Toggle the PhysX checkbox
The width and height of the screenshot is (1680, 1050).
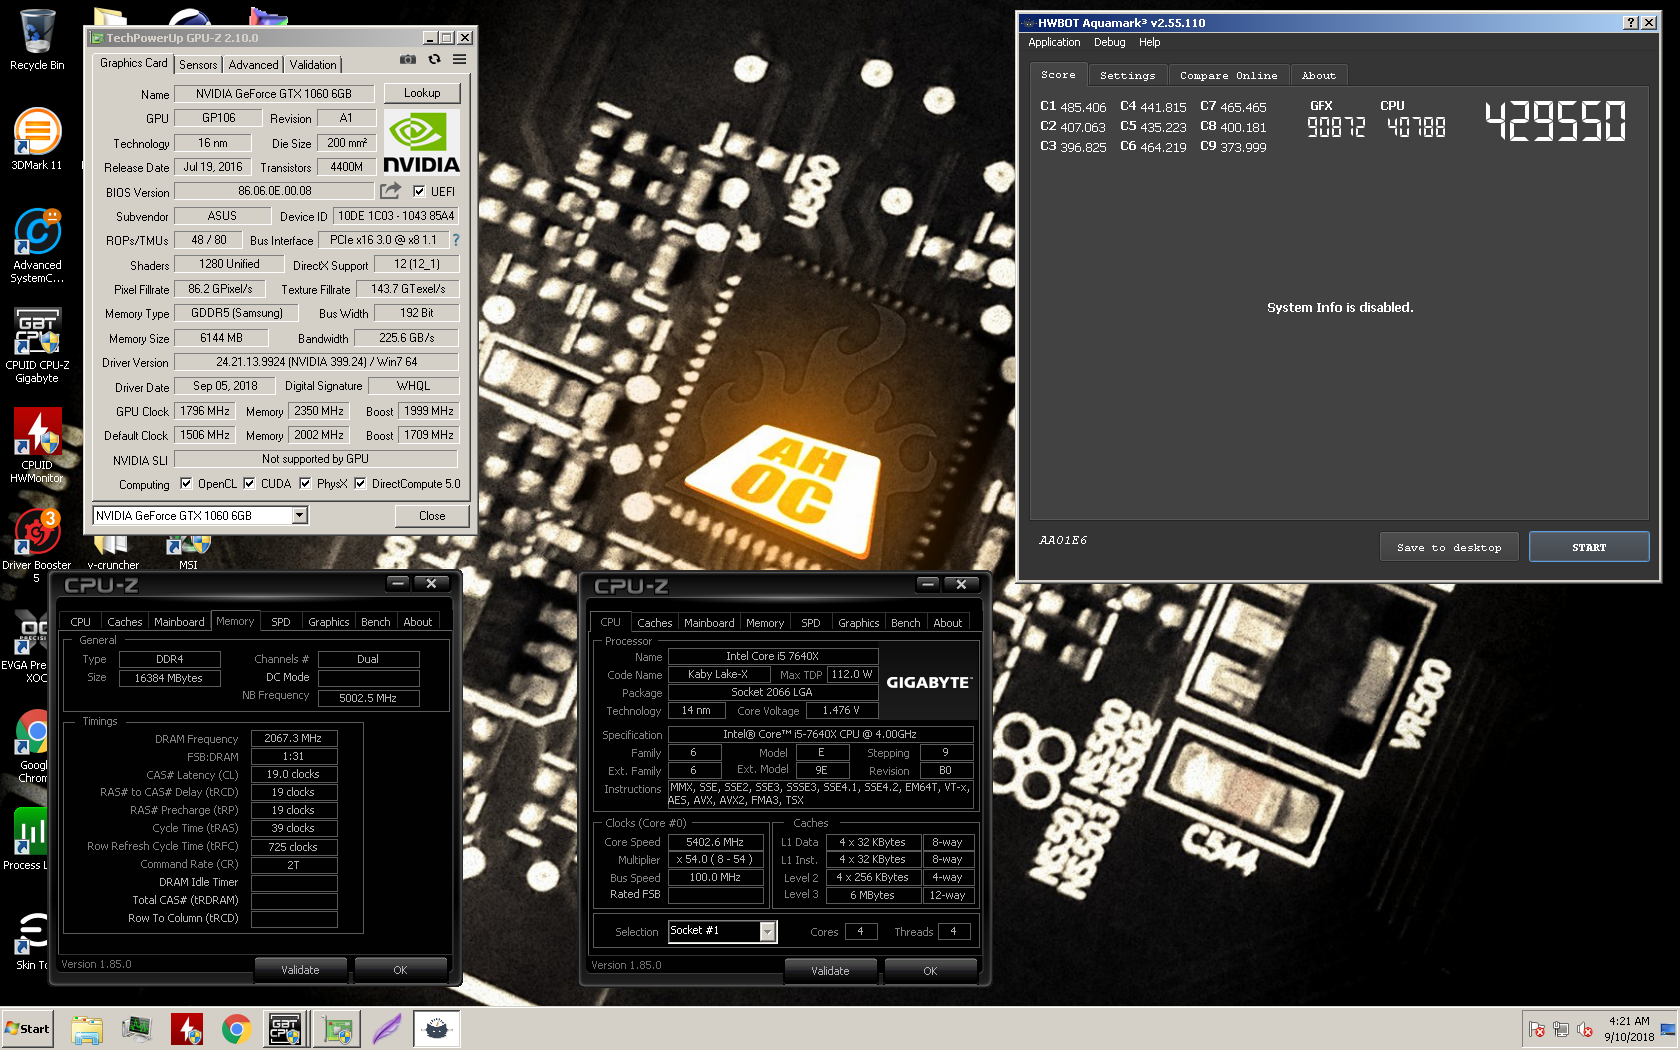tap(305, 484)
